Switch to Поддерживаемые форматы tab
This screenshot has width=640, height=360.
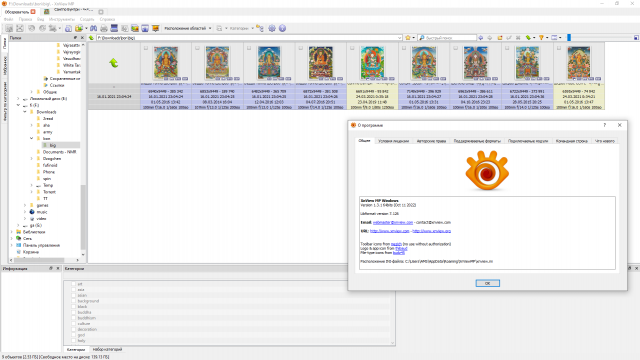click(477, 141)
